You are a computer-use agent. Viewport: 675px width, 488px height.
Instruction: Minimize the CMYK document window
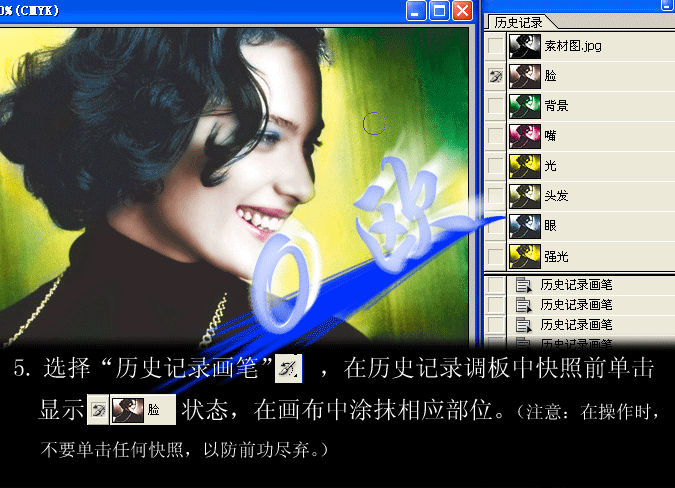pyautogui.click(x=416, y=10)
